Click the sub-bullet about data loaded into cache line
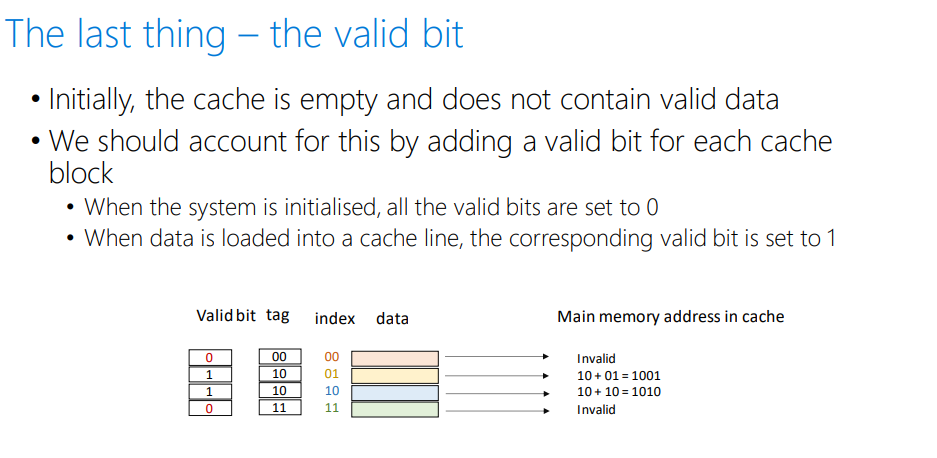This screenshot has width=937, height=458. click(459, 239)
